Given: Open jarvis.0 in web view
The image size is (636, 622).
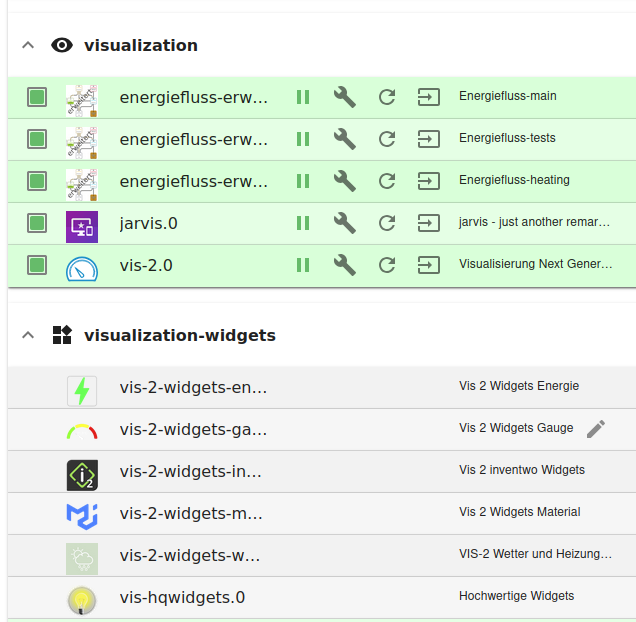Looking at the screenshot, I should pyautogui.click(x=429, y=223).
